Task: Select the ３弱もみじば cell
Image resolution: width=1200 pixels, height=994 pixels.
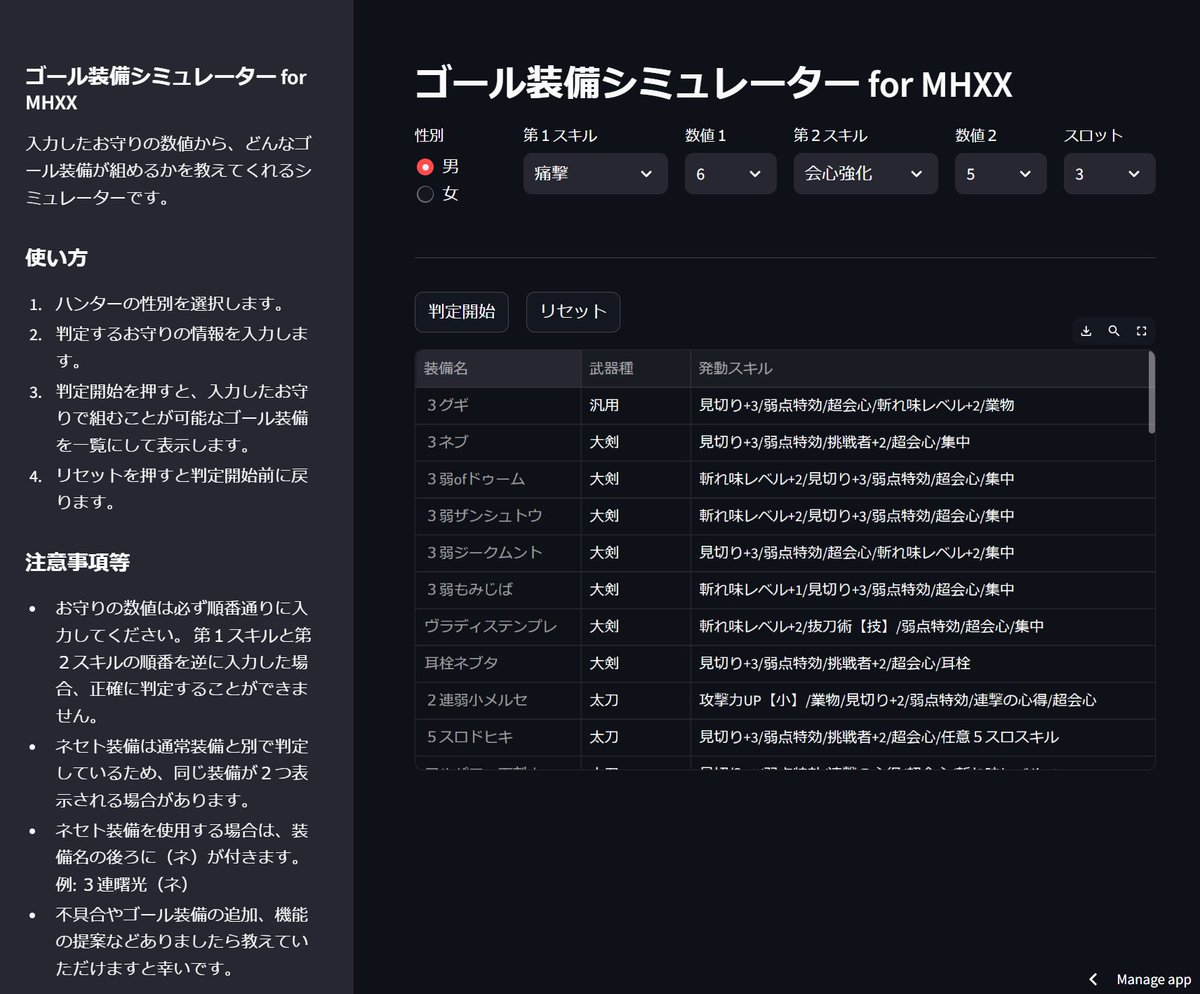Action: 498,589
